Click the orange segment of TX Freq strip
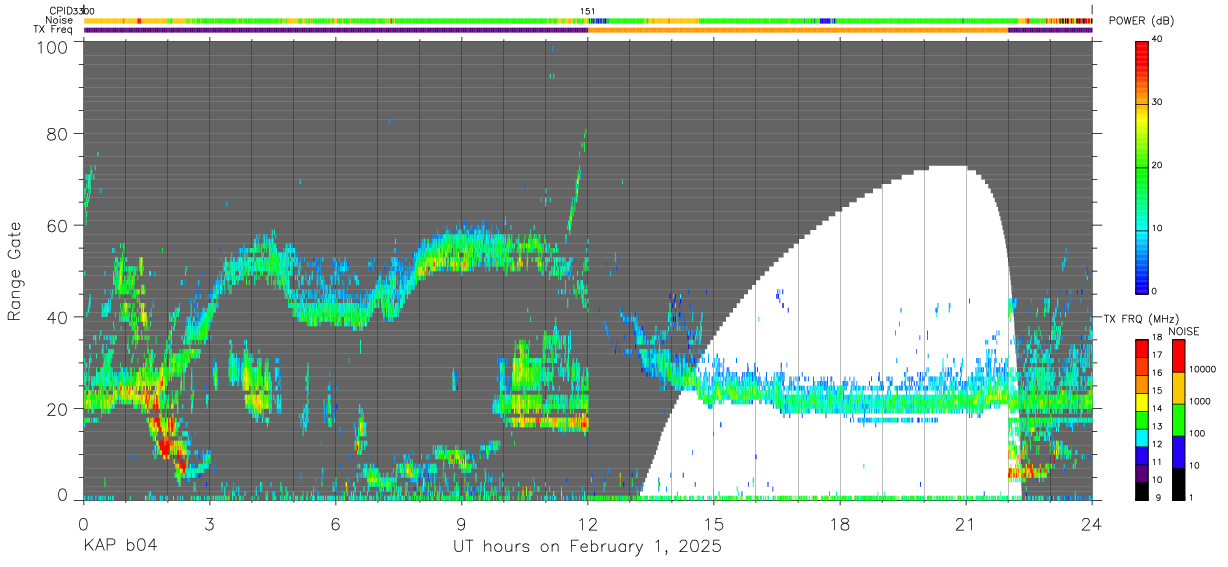Viewport: 1228px width, 567px height. [798, 30]
